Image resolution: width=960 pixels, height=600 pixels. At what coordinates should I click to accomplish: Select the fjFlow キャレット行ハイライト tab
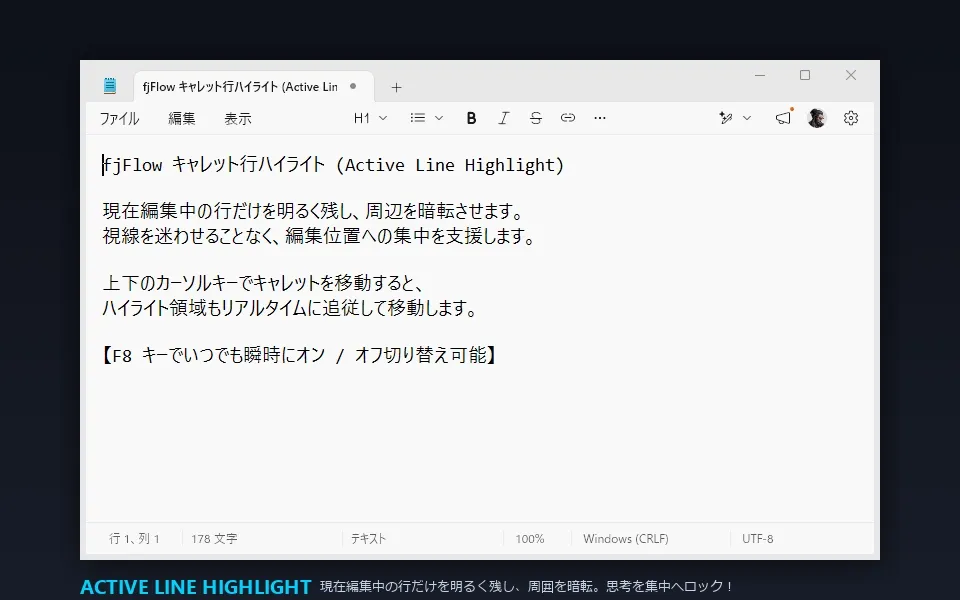(253, 87)
